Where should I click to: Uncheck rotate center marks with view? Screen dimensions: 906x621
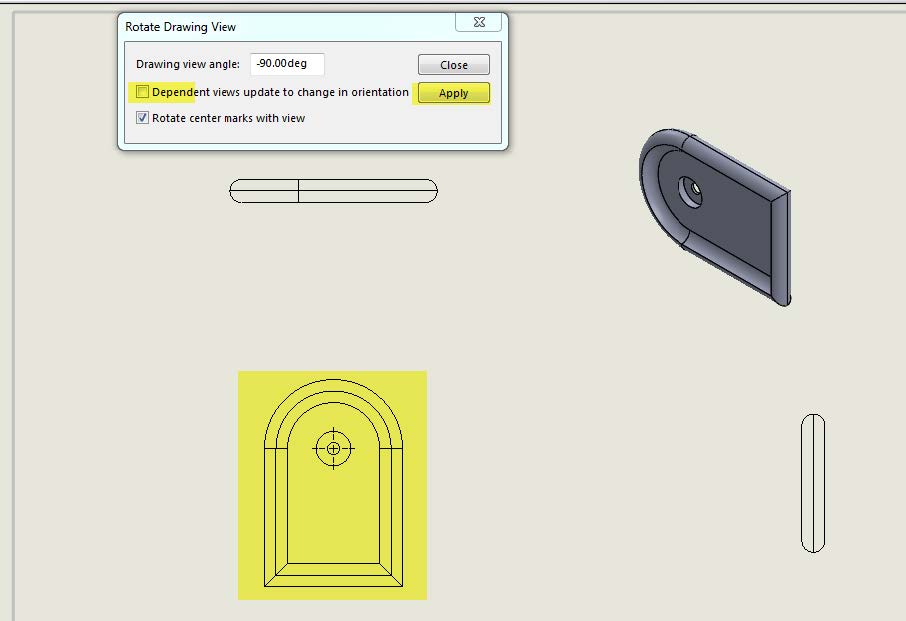pyautogui.click(x=144, y=117)
